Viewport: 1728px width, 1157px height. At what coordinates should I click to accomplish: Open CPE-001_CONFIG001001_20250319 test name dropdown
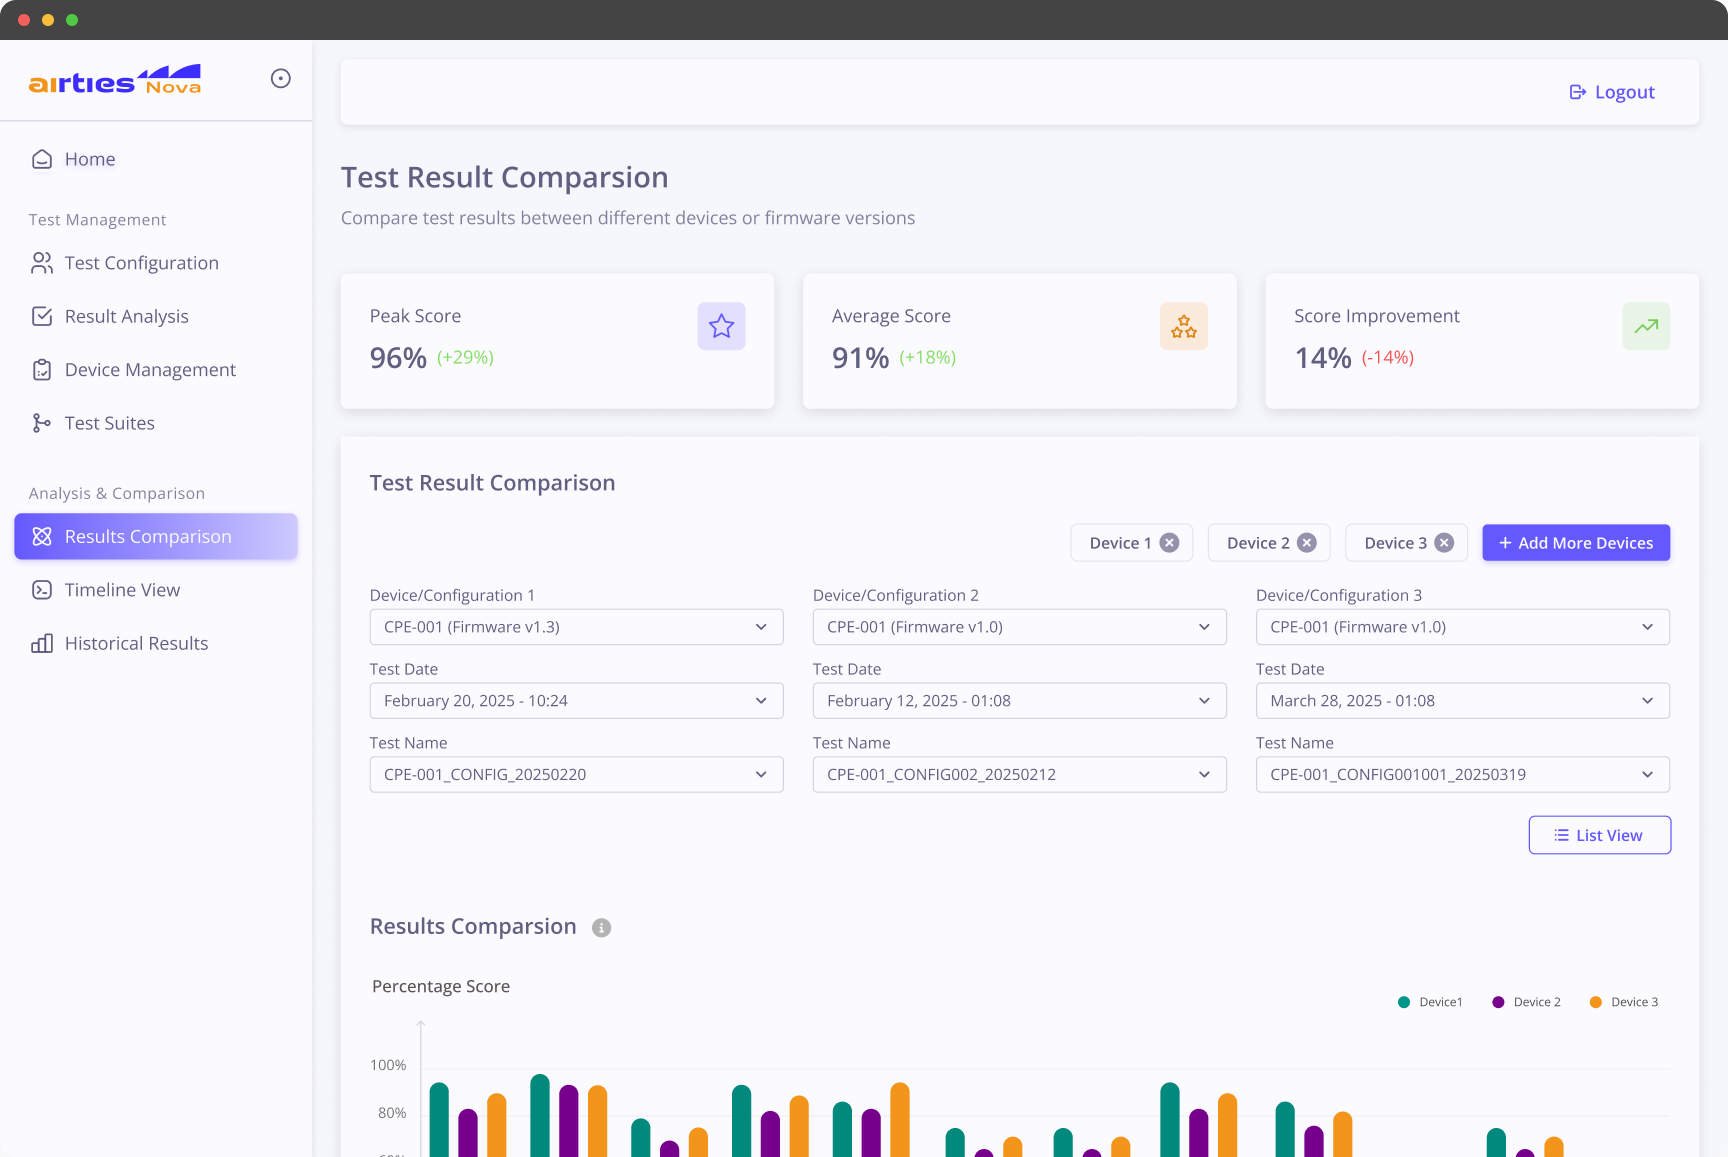point(1463,775)
